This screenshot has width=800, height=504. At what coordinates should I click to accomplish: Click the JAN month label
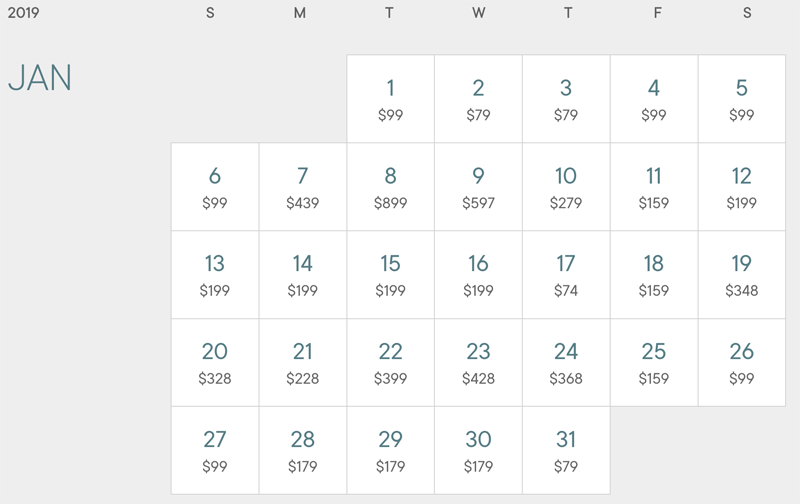coord(40,79)
